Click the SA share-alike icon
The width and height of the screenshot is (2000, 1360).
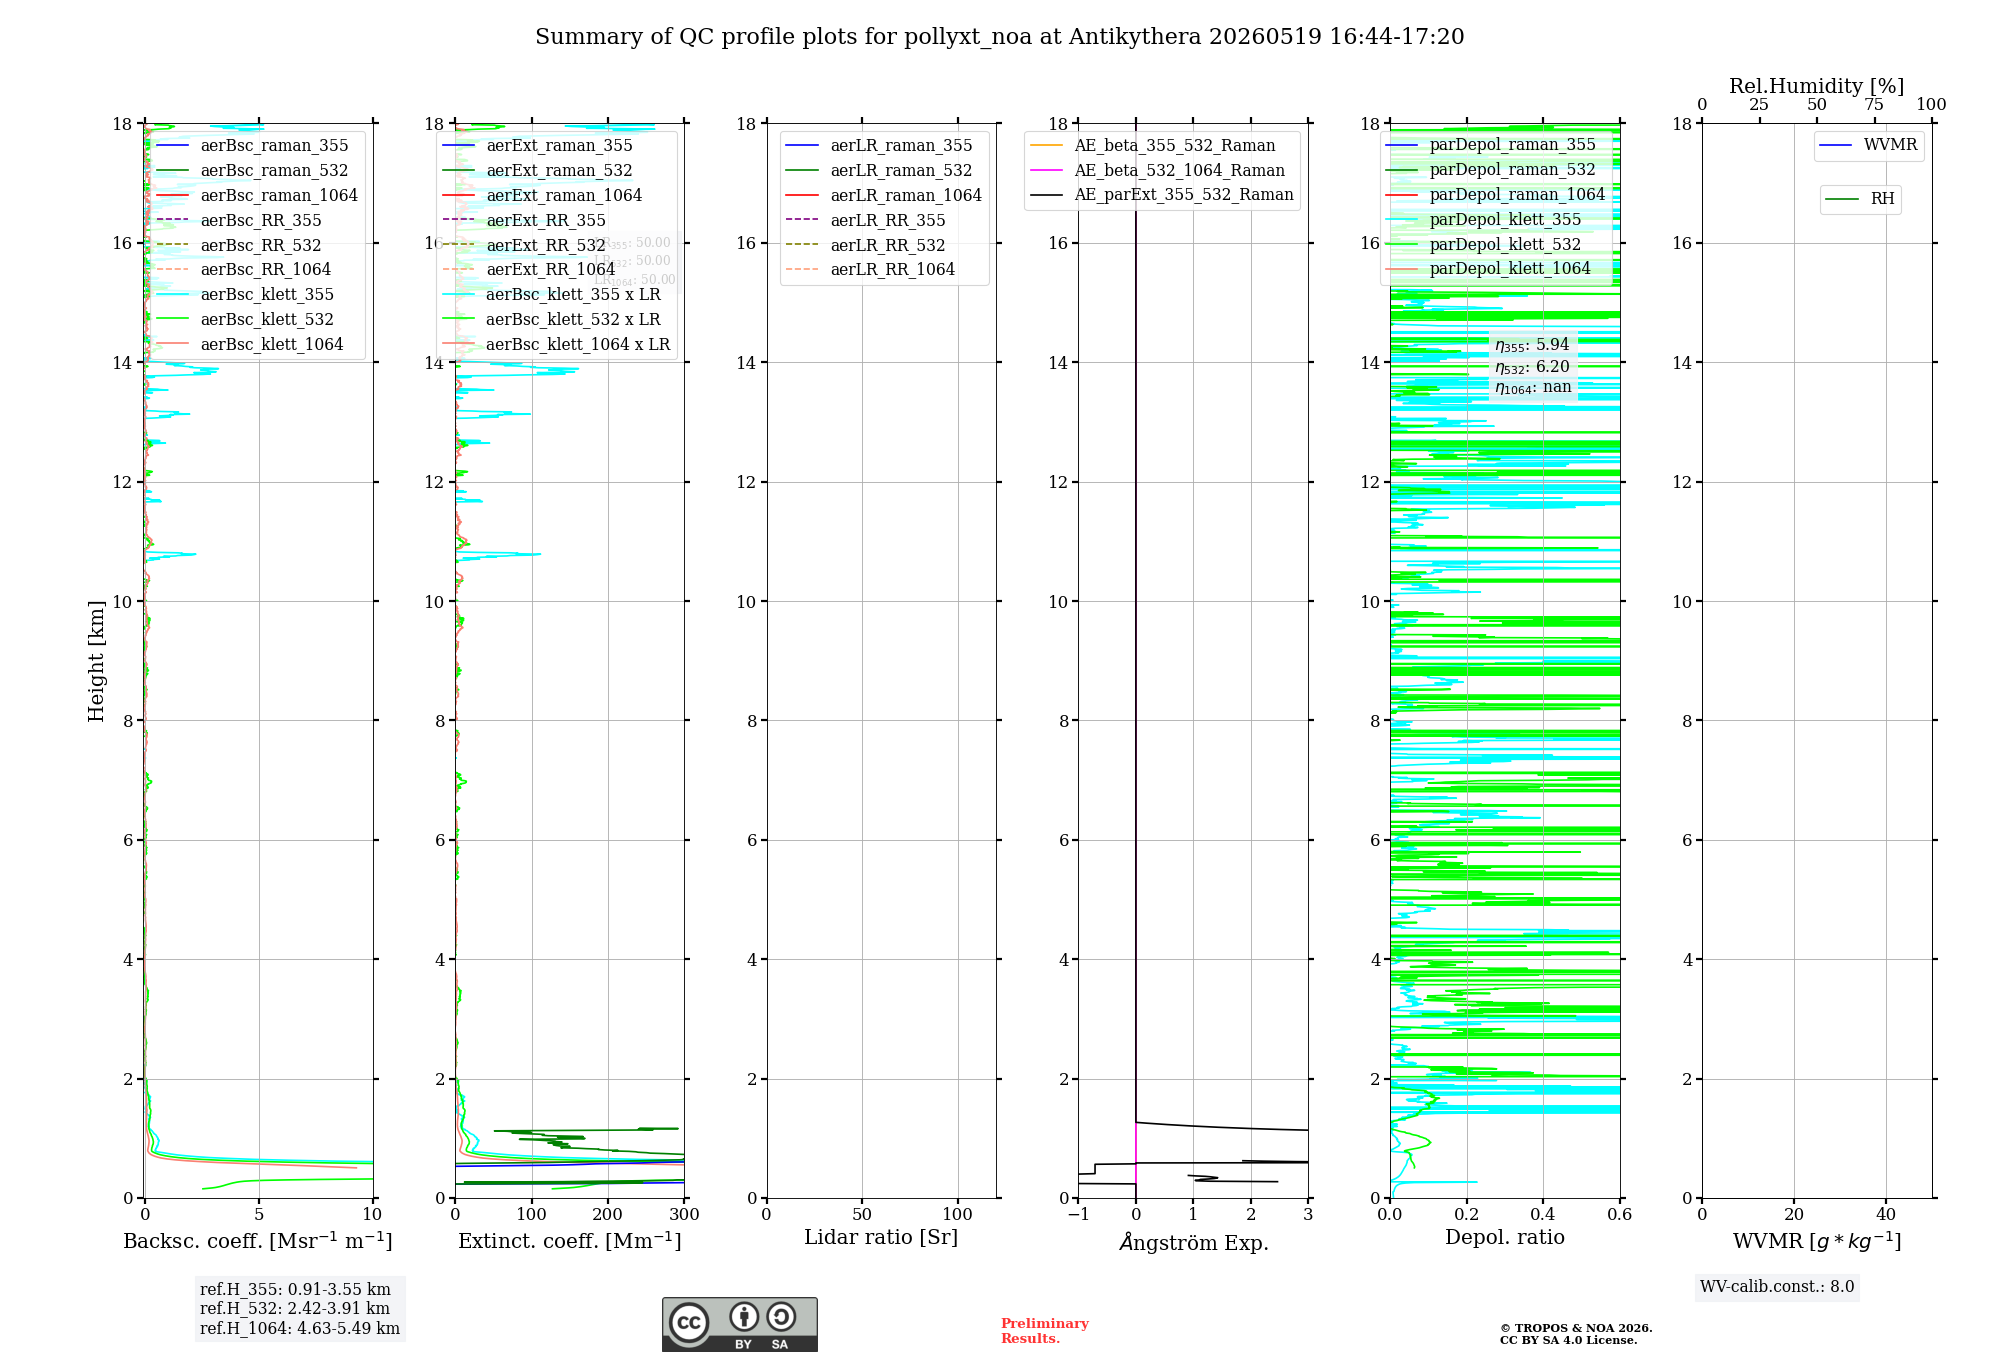pos(781,1316)
